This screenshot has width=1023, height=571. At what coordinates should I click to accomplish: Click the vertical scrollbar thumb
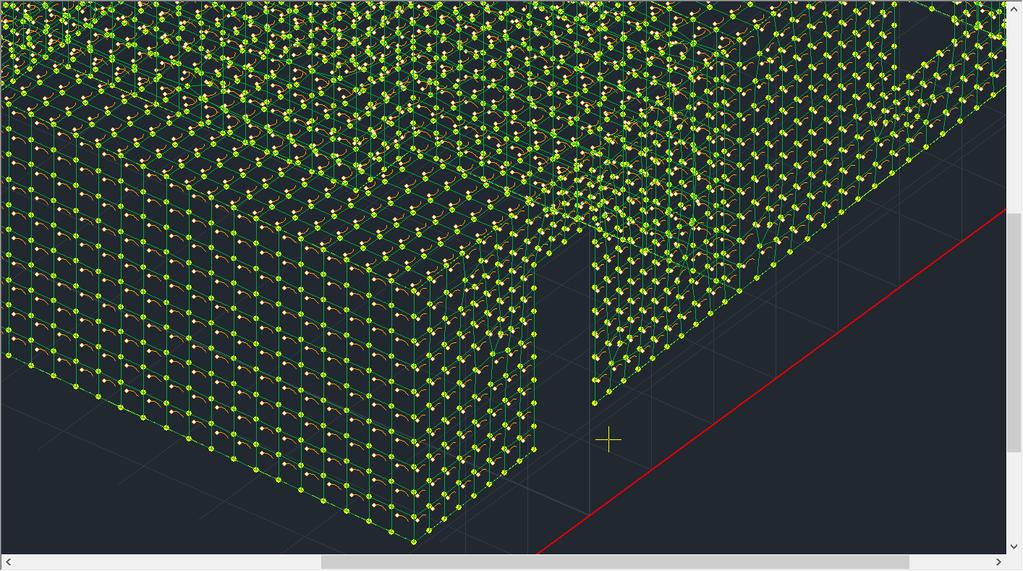click(x=1014, y=332)
